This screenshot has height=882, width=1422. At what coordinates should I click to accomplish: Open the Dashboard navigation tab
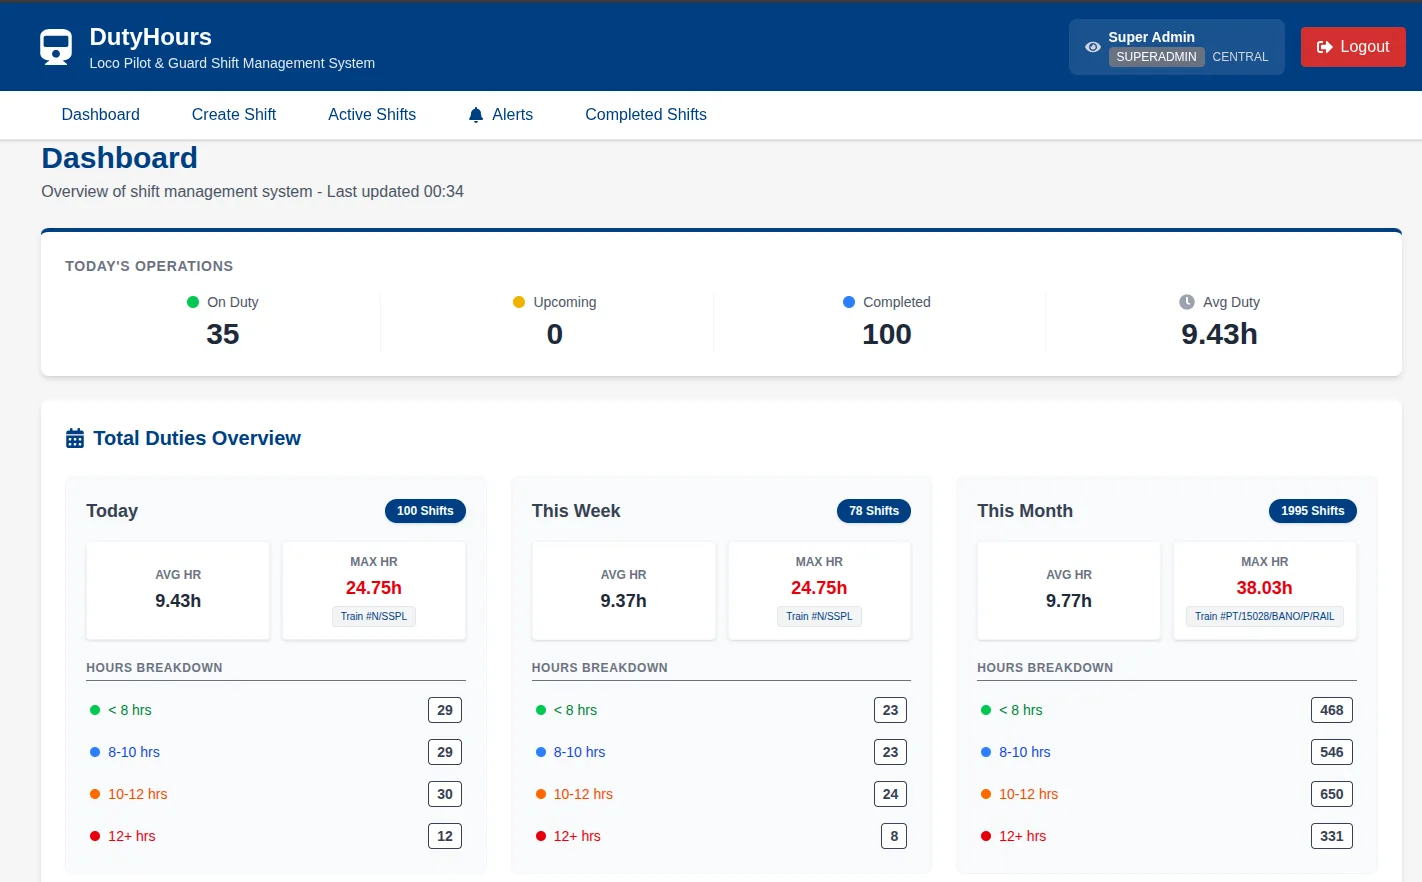(x=101, y=115)
